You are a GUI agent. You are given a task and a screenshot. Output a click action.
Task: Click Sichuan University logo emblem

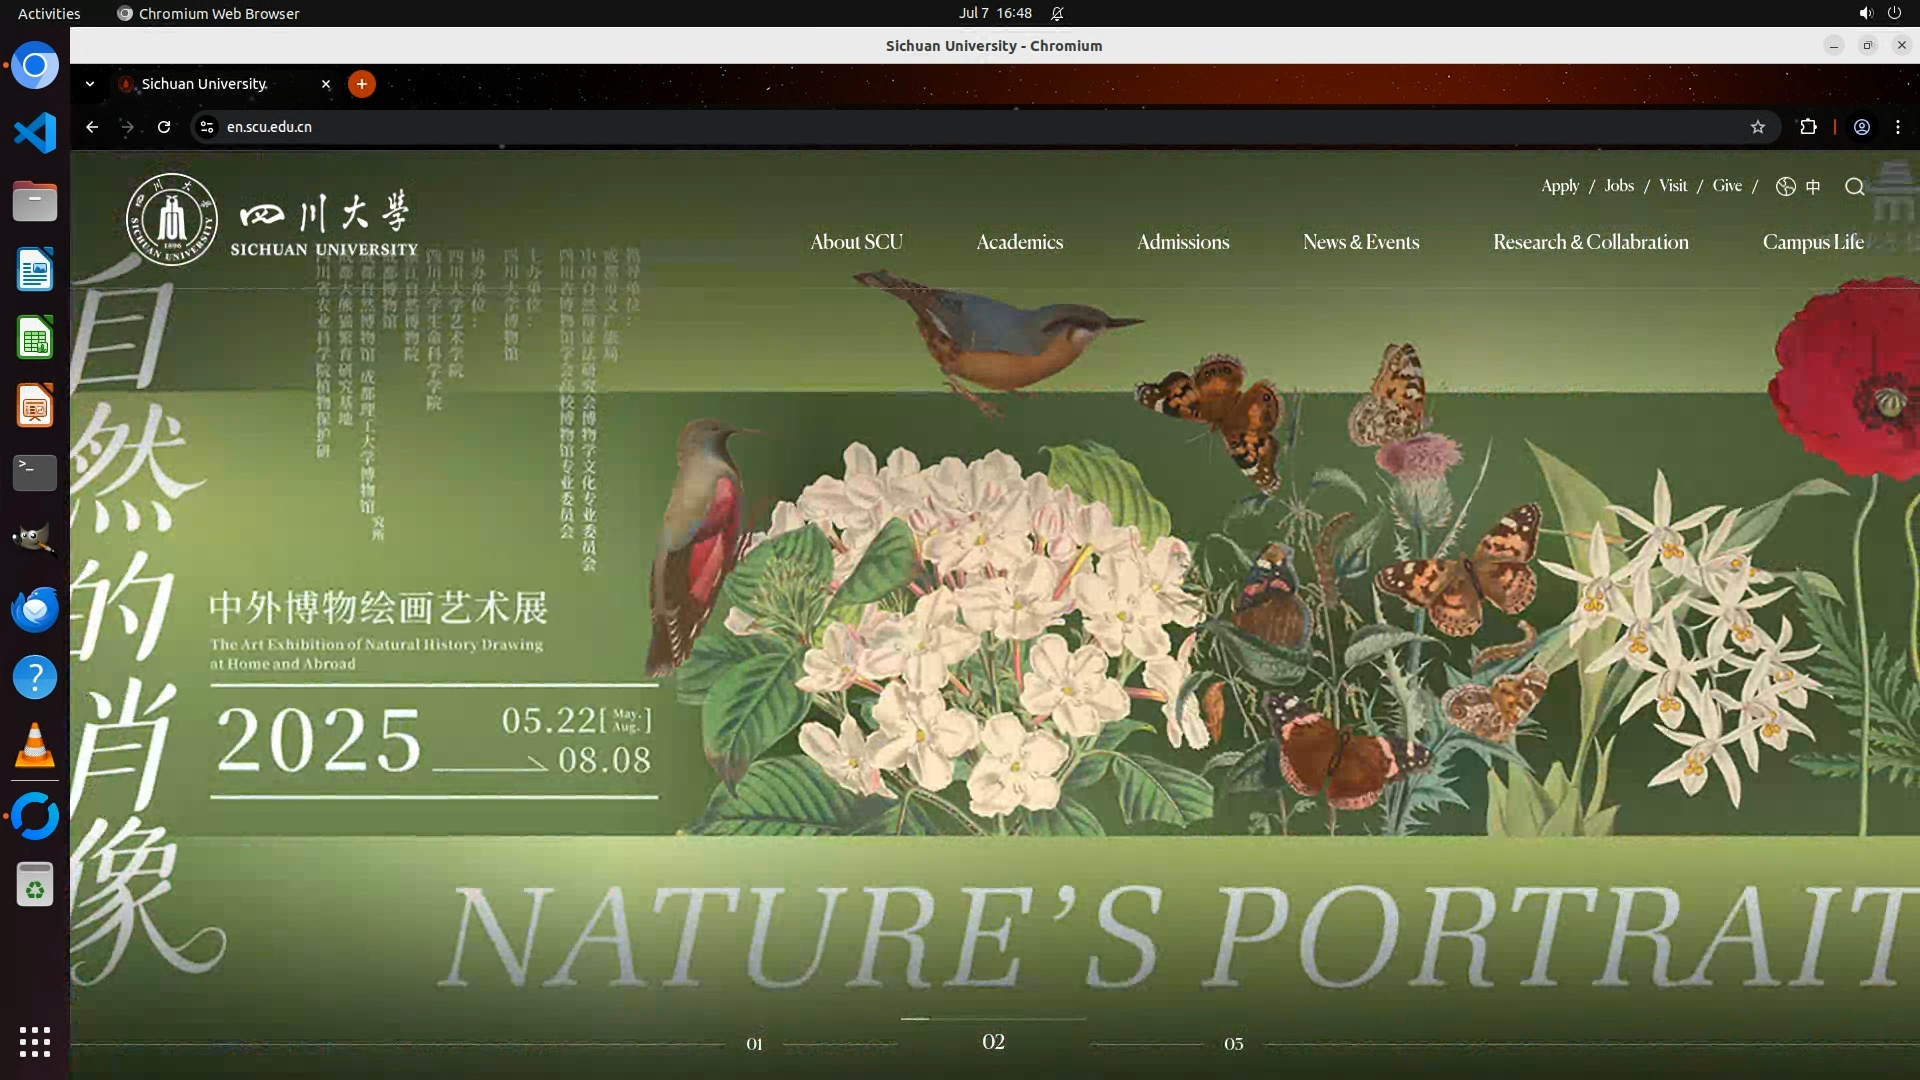tap(172, 220)
